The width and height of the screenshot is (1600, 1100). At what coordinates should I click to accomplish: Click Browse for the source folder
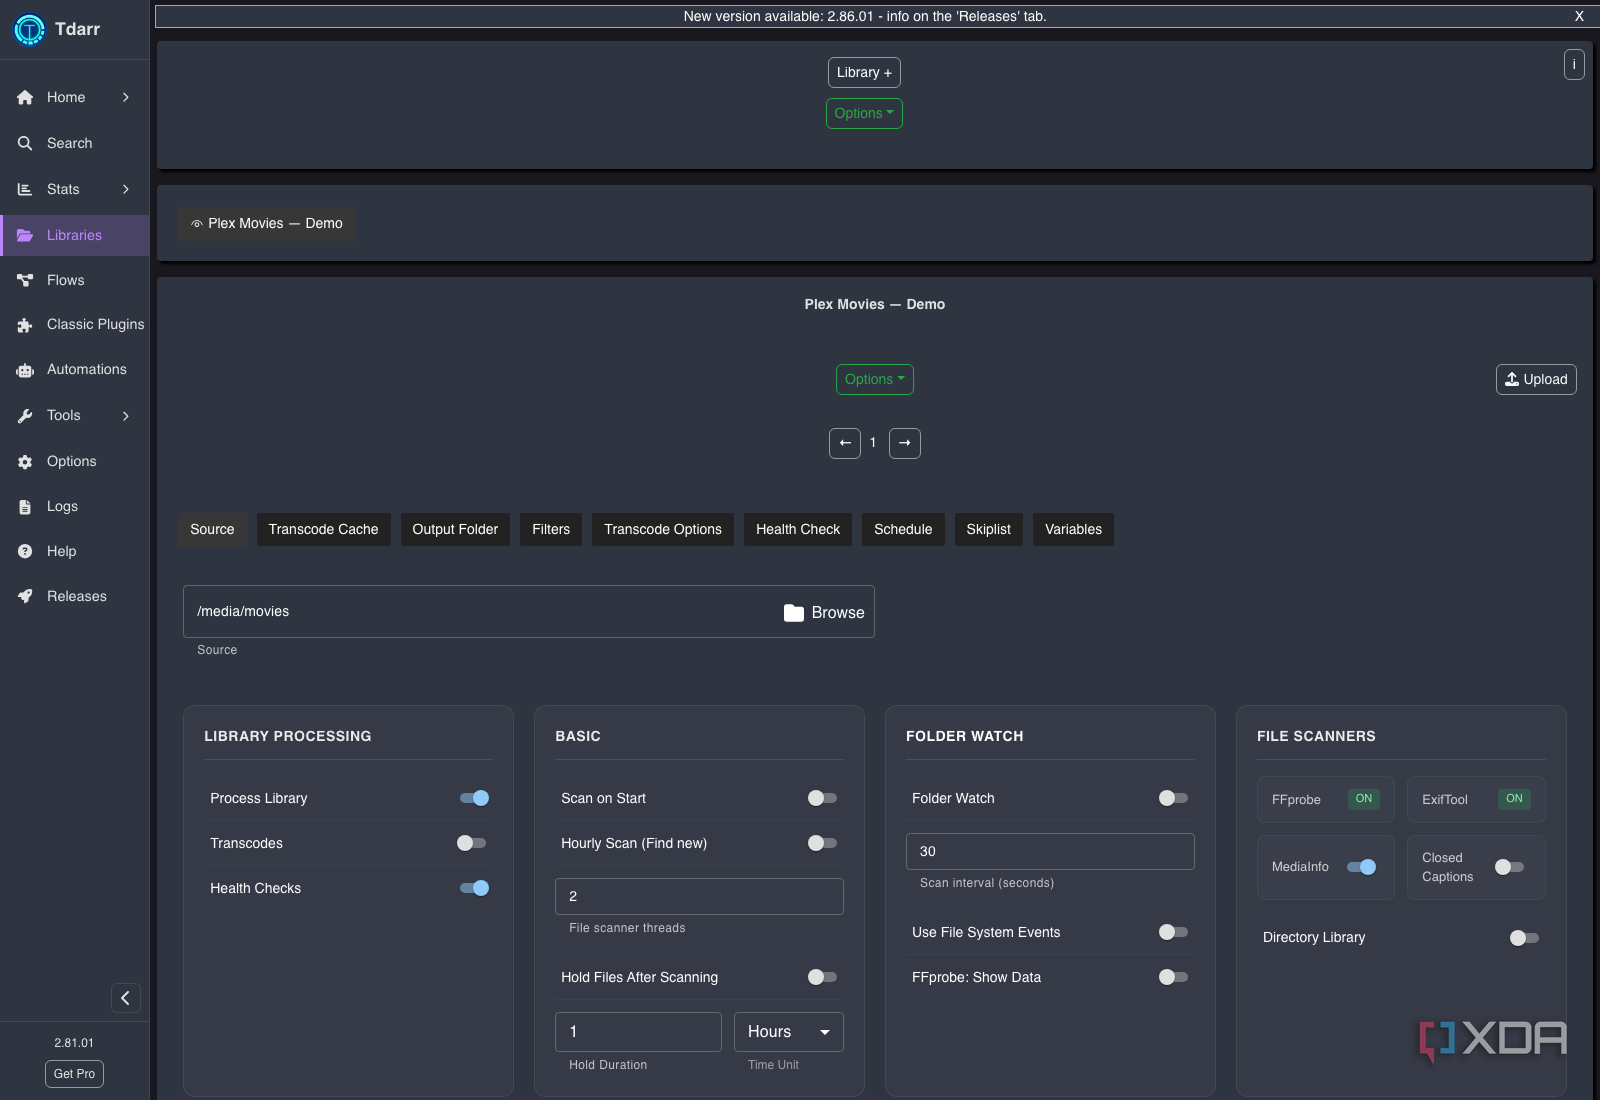[824, 612]
